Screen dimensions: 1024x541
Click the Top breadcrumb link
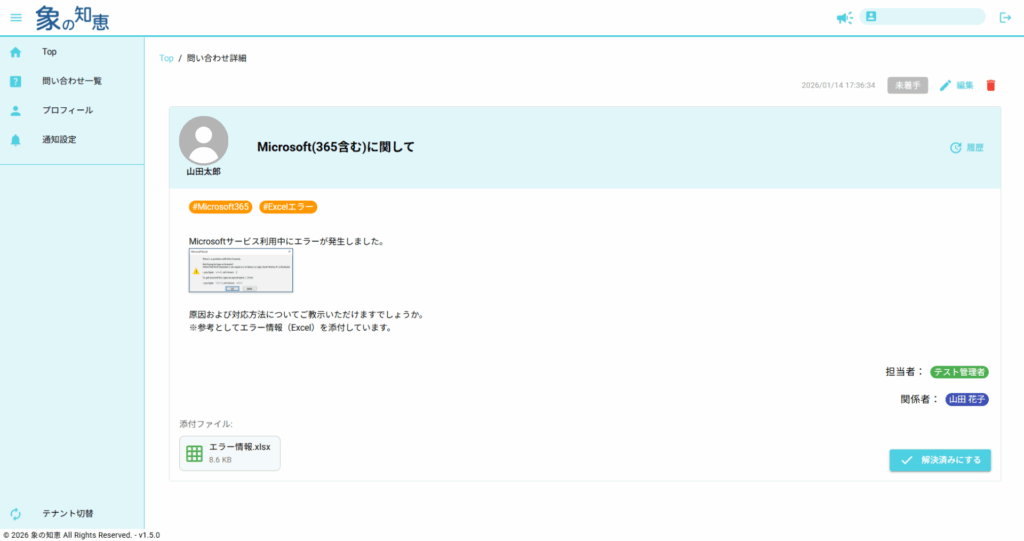point(166,58)
